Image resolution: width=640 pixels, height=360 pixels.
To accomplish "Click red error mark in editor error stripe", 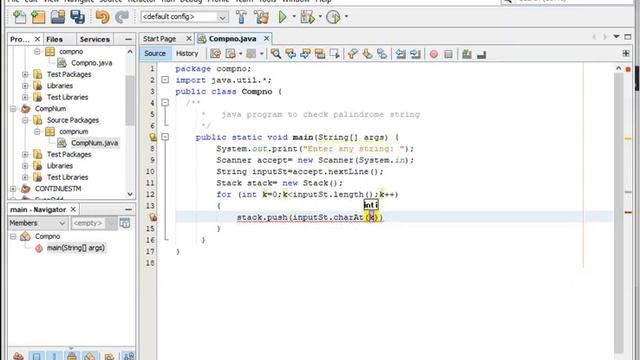I will (628, 212).
